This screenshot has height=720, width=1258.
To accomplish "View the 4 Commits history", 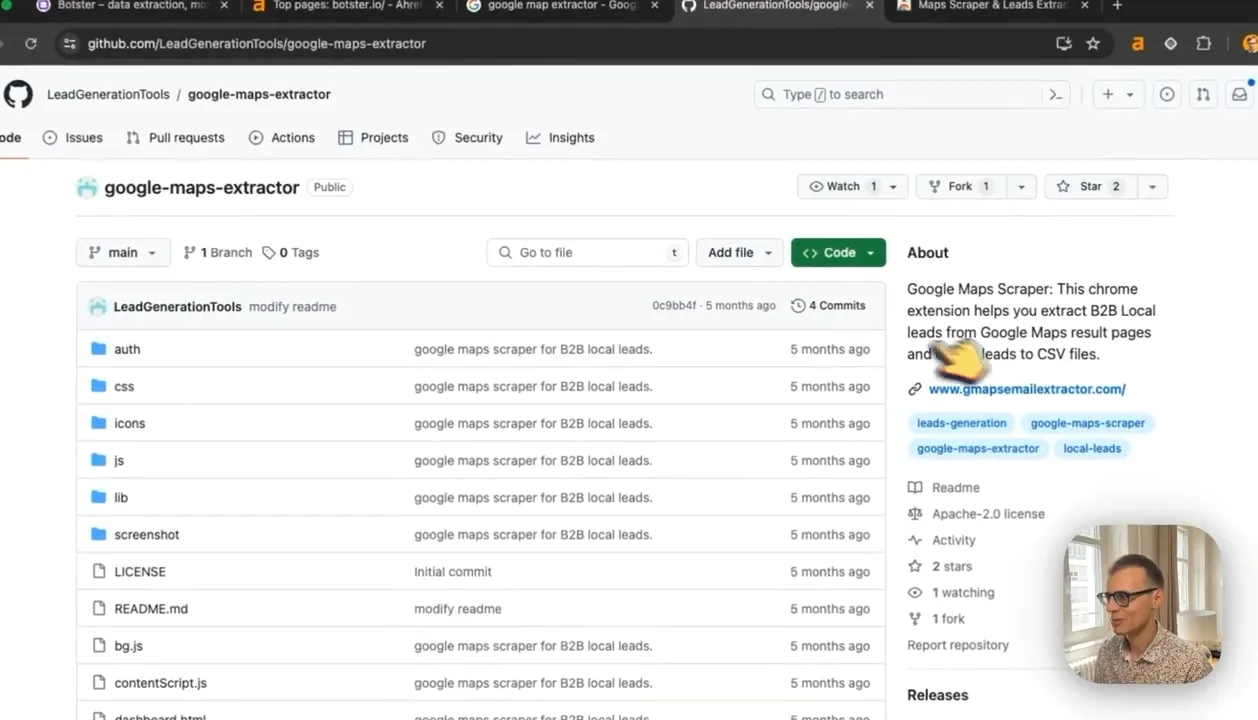I will click(828, 306).
